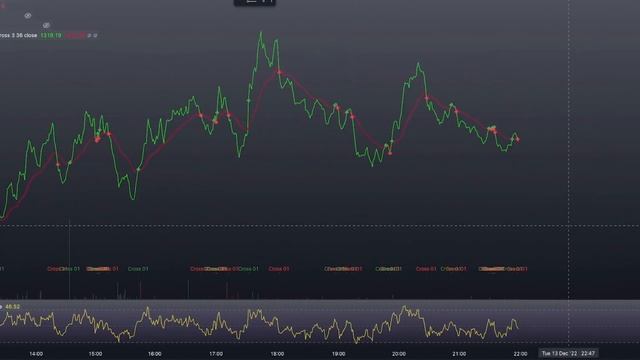
Task: Click the red Cross label below 18:00 peak
Action: point(279,269)
